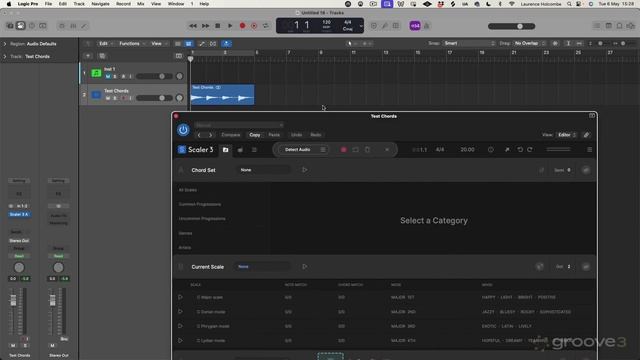The image size is (640, 360).
Task: Open the Scaler hamburger menu
Action: pyautogui.click(x=589, y=150)
